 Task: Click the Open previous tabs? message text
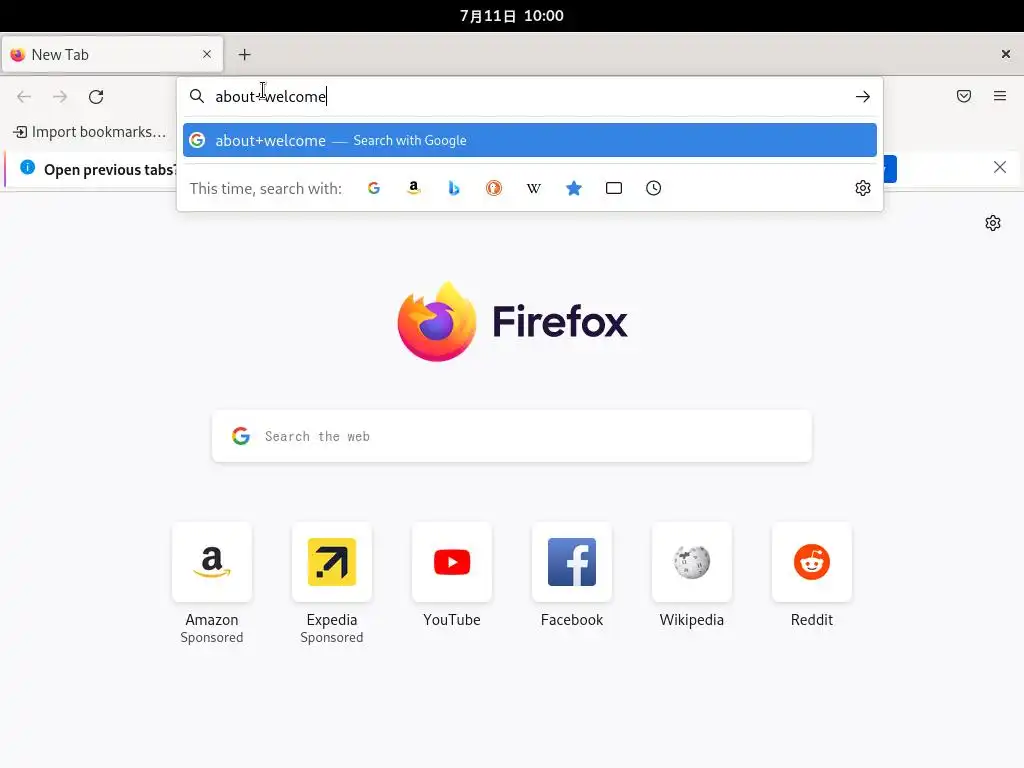[110, 170]
